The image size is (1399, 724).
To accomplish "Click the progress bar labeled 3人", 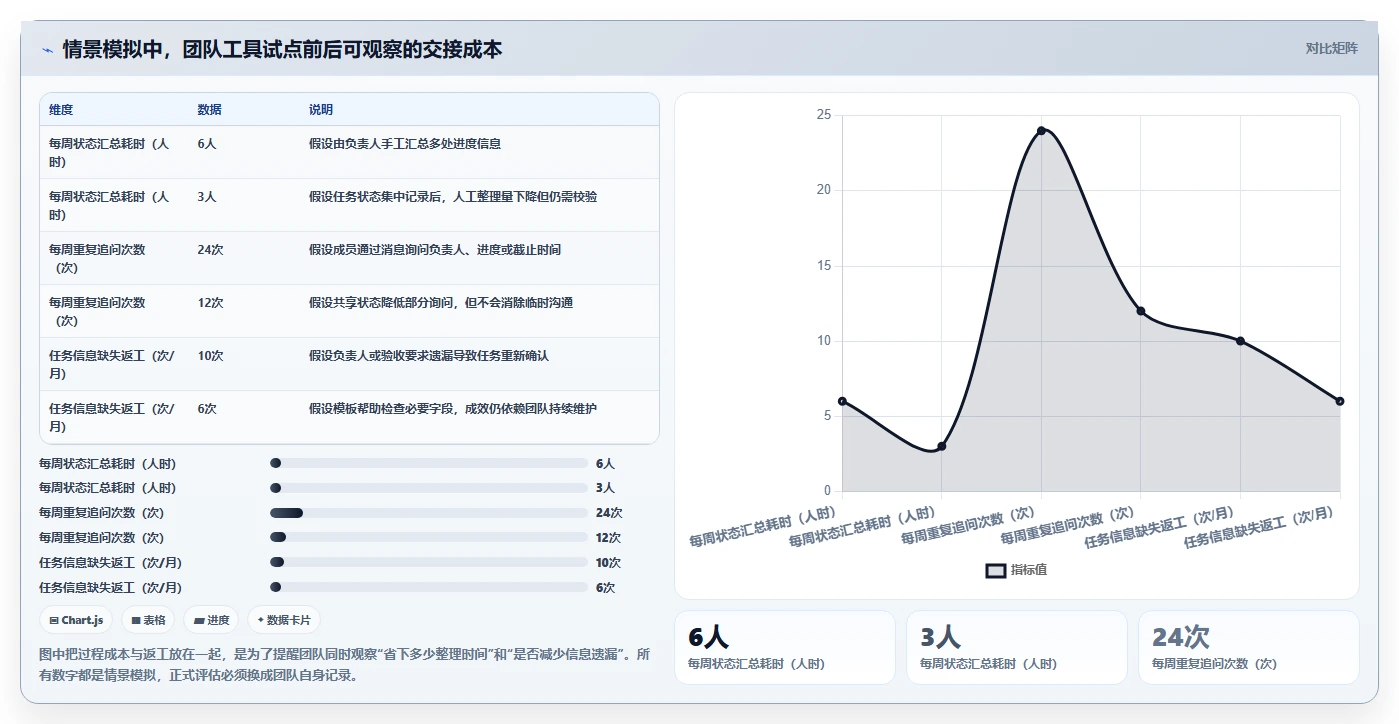I will coord(429,488).
